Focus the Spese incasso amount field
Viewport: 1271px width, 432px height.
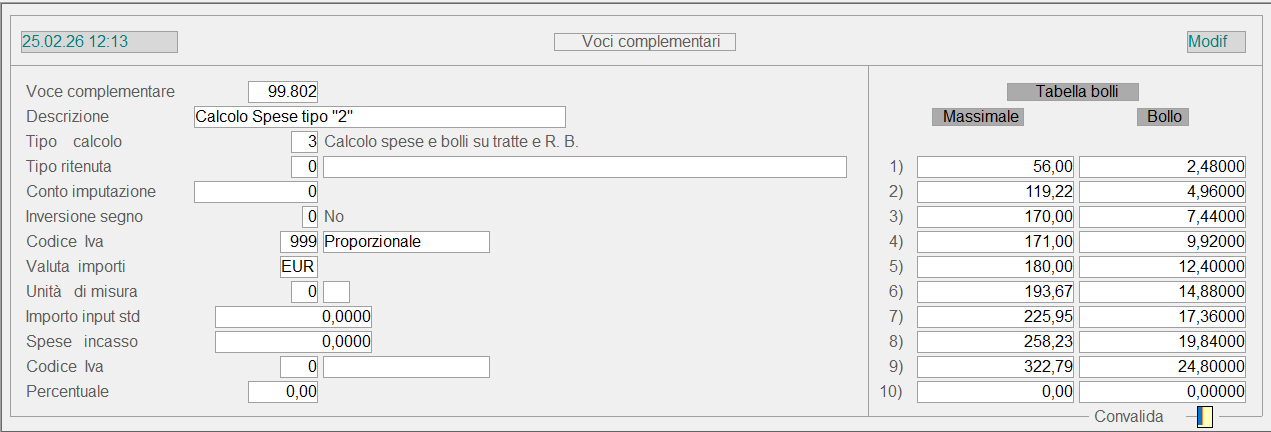[294, 342]
